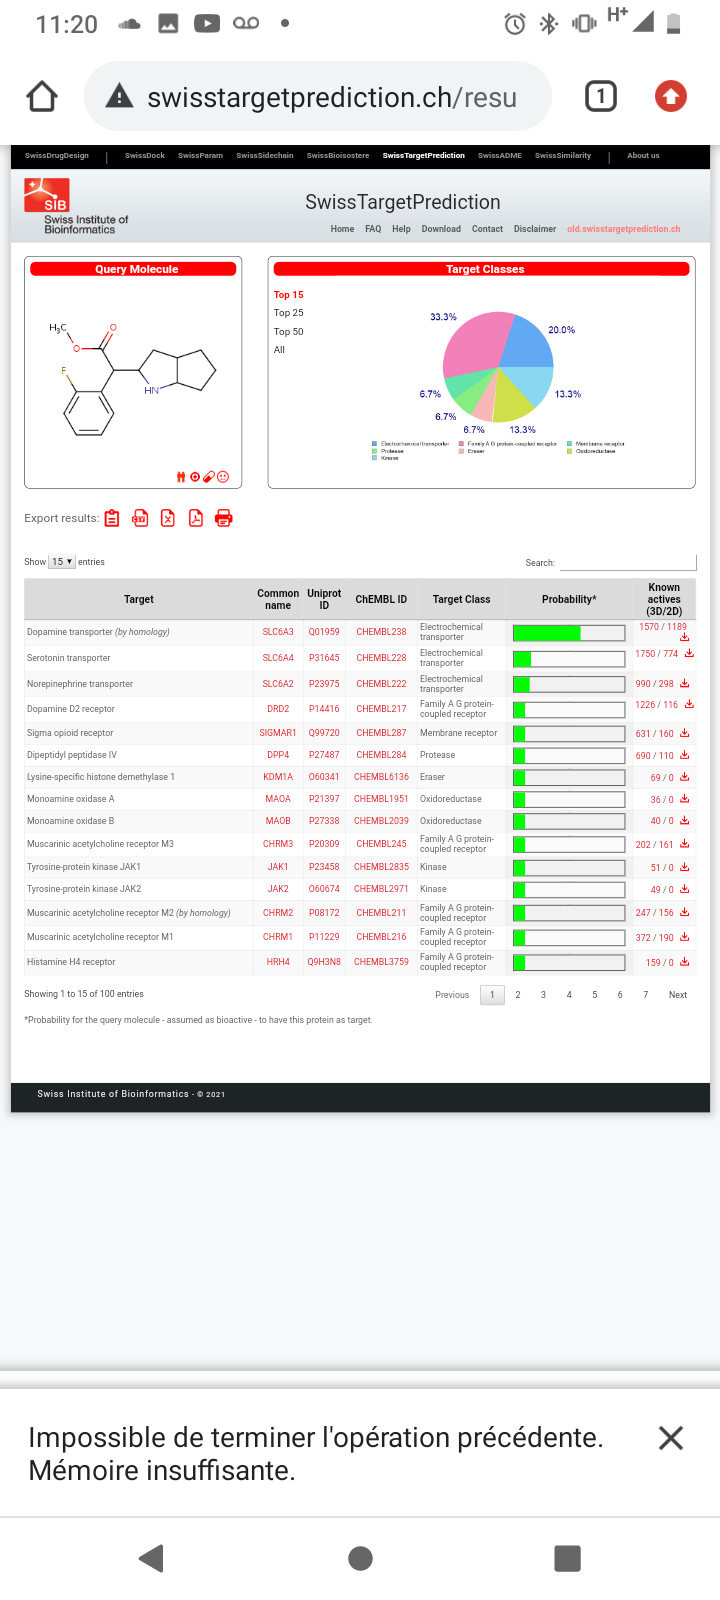Tap the browser home icon

[x=42, y=97]
